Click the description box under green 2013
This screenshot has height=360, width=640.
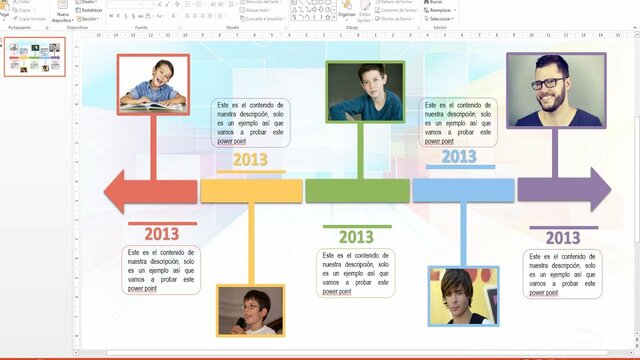[356, 273]
